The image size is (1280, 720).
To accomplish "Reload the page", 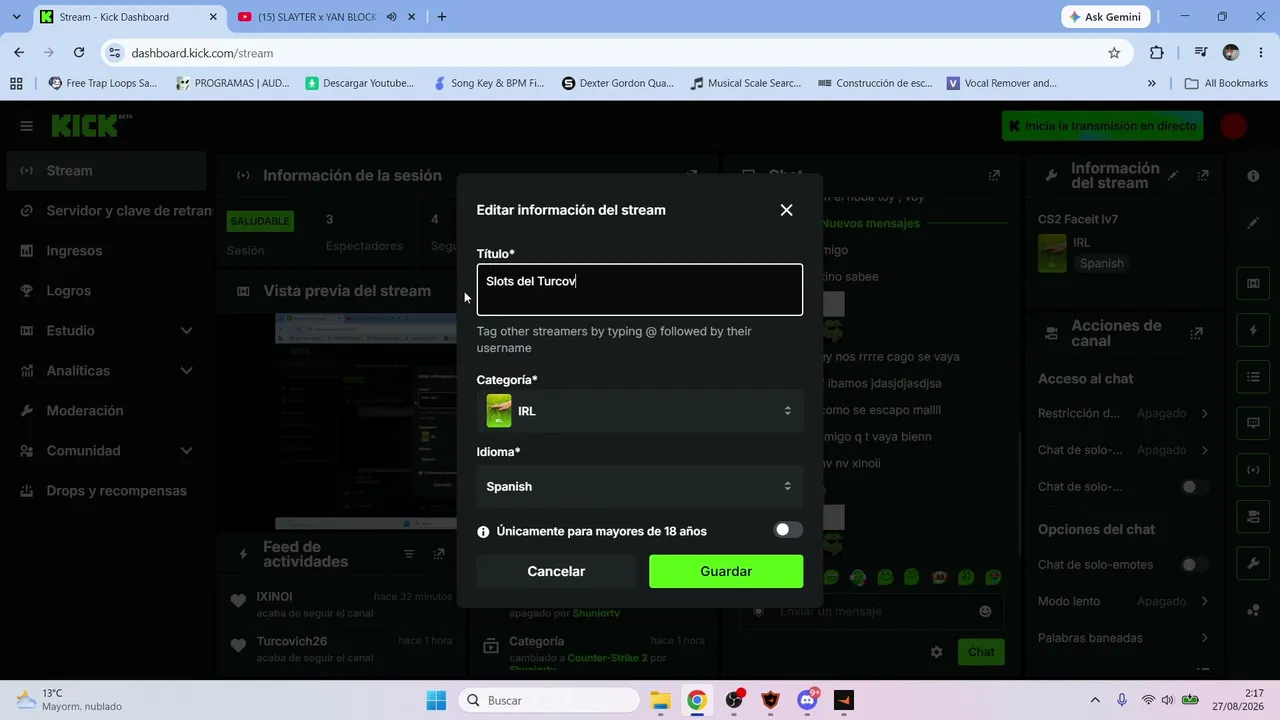I will (x=79, y=53).
